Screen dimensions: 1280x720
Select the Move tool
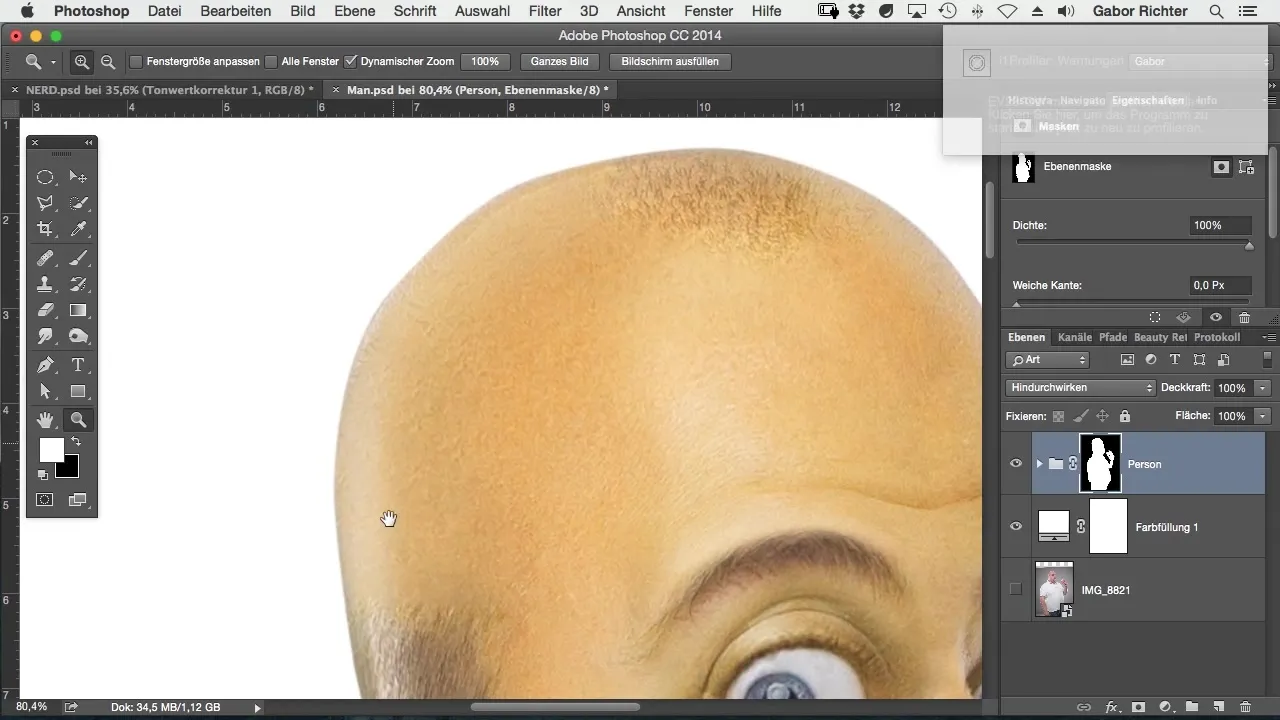(x=78, y=177)
